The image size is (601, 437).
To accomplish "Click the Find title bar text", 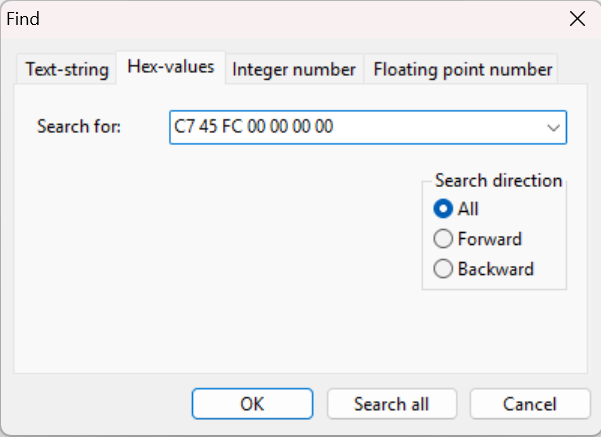I will click(24, 19).
